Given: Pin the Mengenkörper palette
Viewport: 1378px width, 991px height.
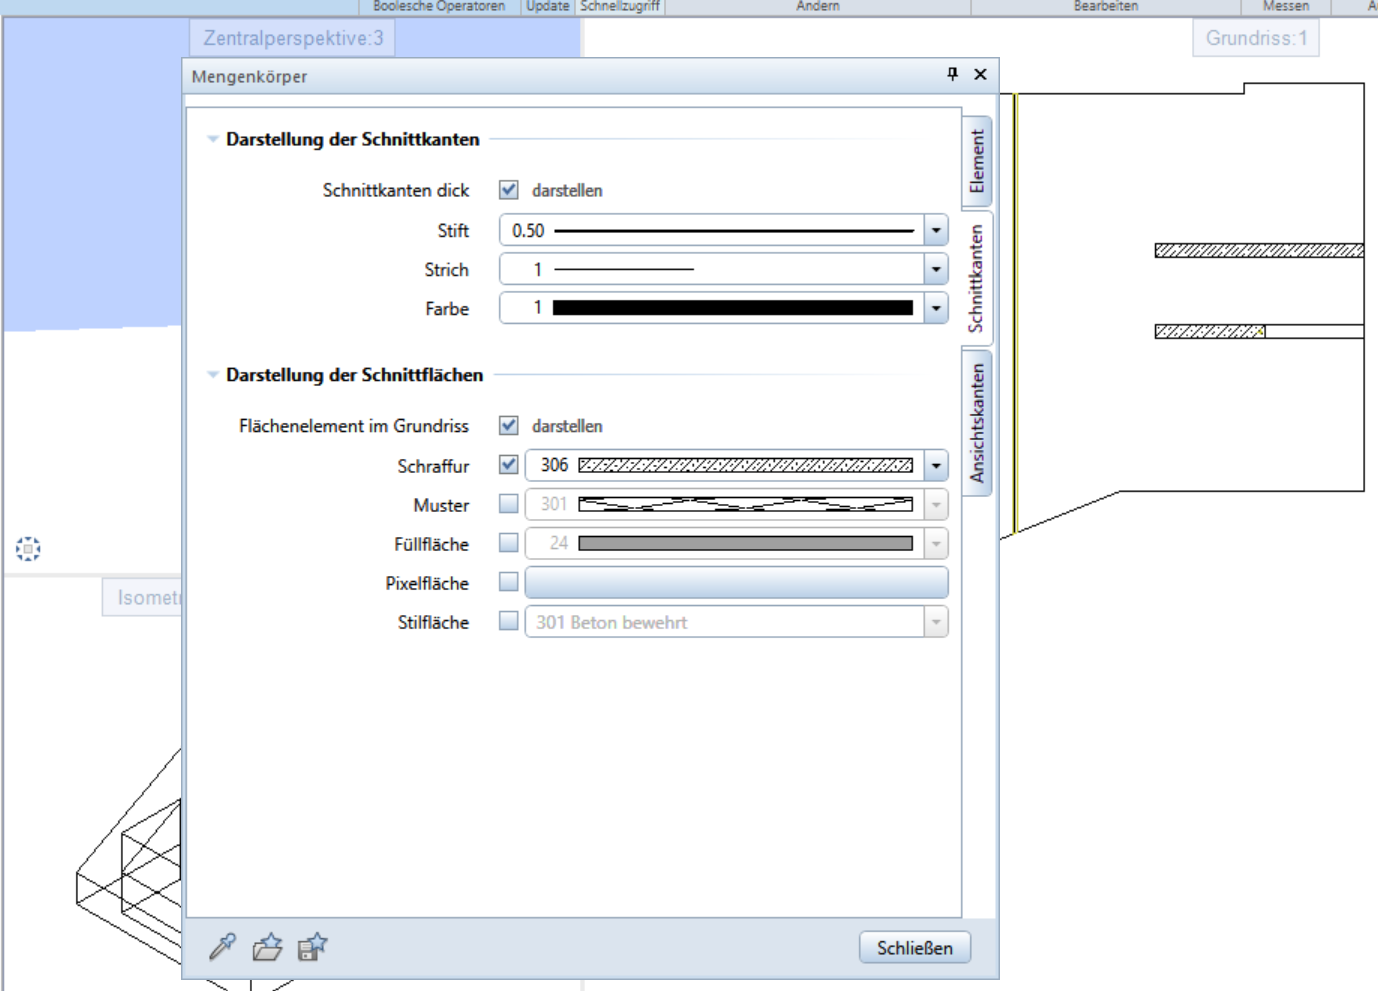Looking at the screenshot, I should click(x=952, y=74).
